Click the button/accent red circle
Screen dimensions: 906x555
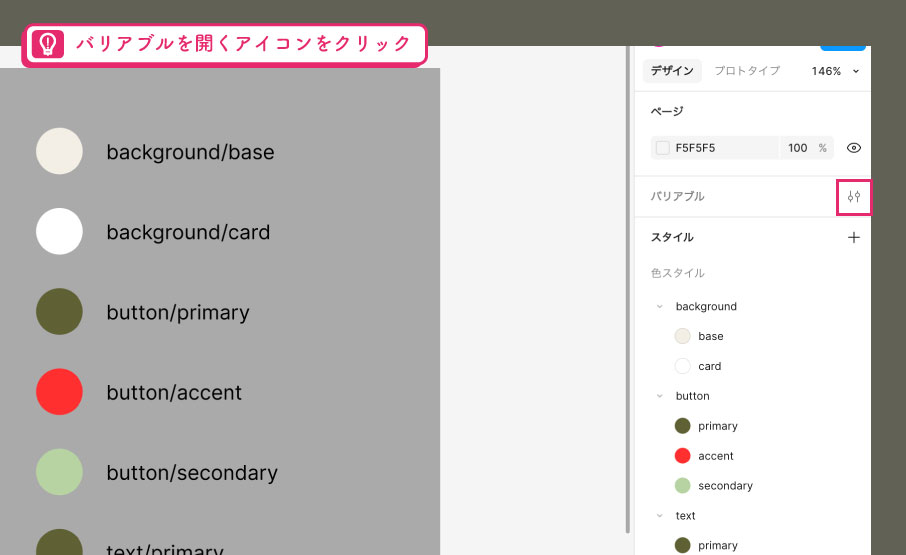pyautogui.click(x=60, y=392)
